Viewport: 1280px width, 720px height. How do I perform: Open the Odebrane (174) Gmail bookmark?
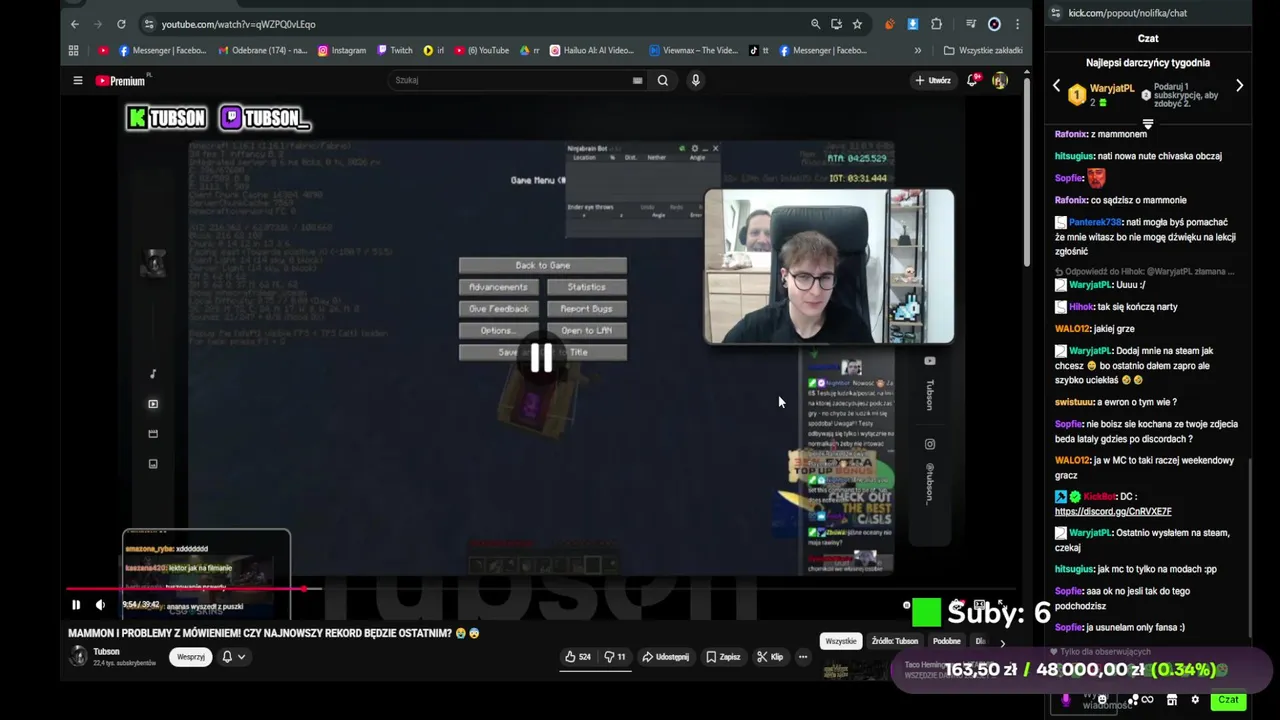263,50
